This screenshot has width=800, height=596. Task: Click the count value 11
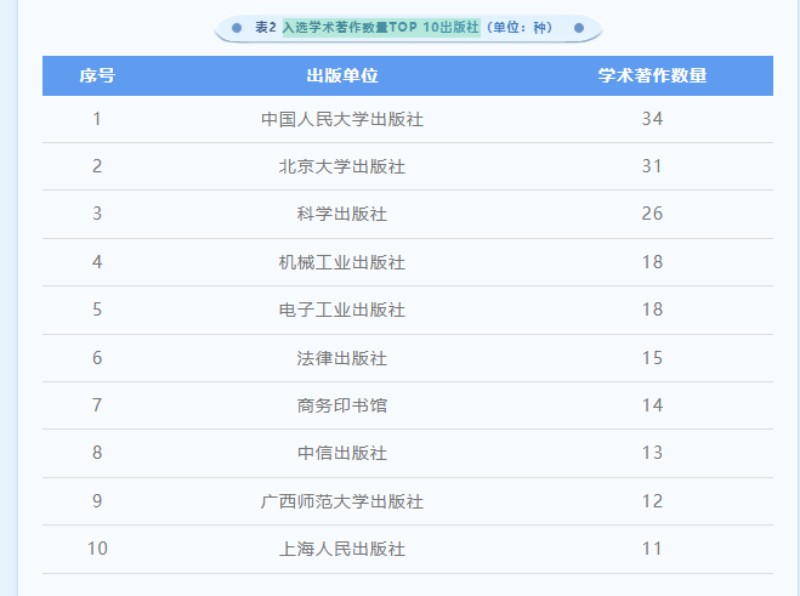pyautogui.click(x=652, y=549)
